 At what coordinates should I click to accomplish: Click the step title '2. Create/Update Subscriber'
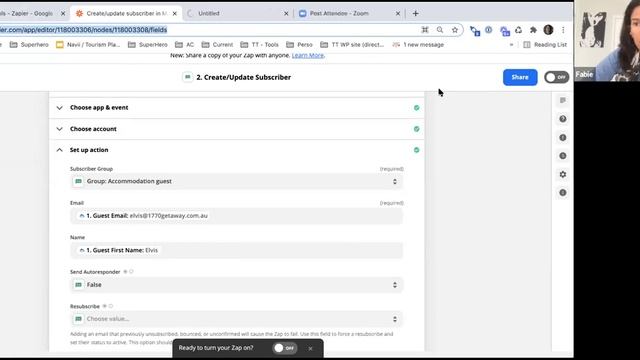244,77
